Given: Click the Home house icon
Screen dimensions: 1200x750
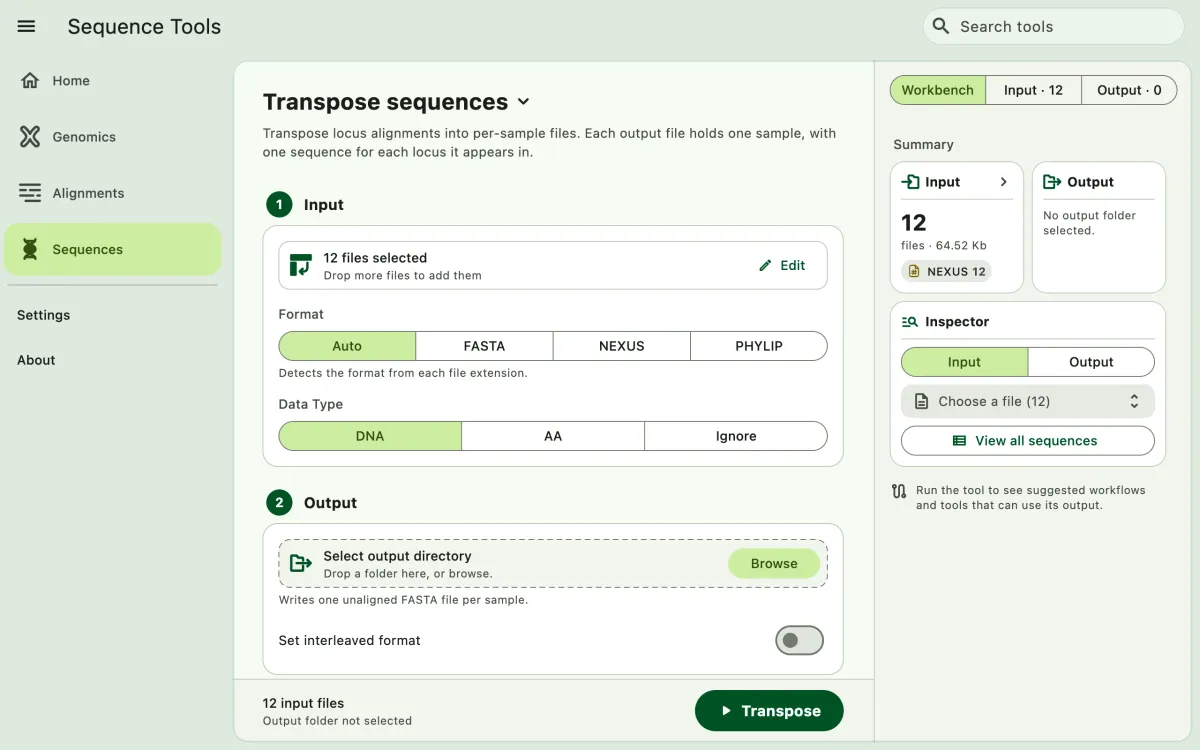Looking at the screenshot, I should [30, 81].
